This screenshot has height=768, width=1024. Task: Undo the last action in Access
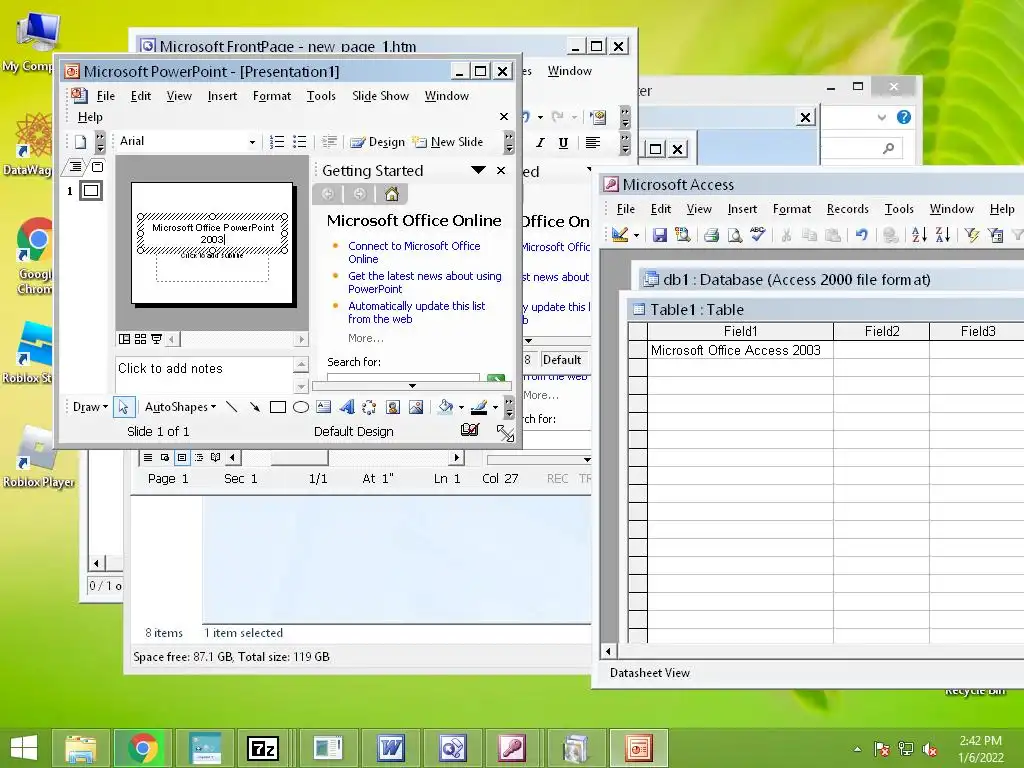861,234
